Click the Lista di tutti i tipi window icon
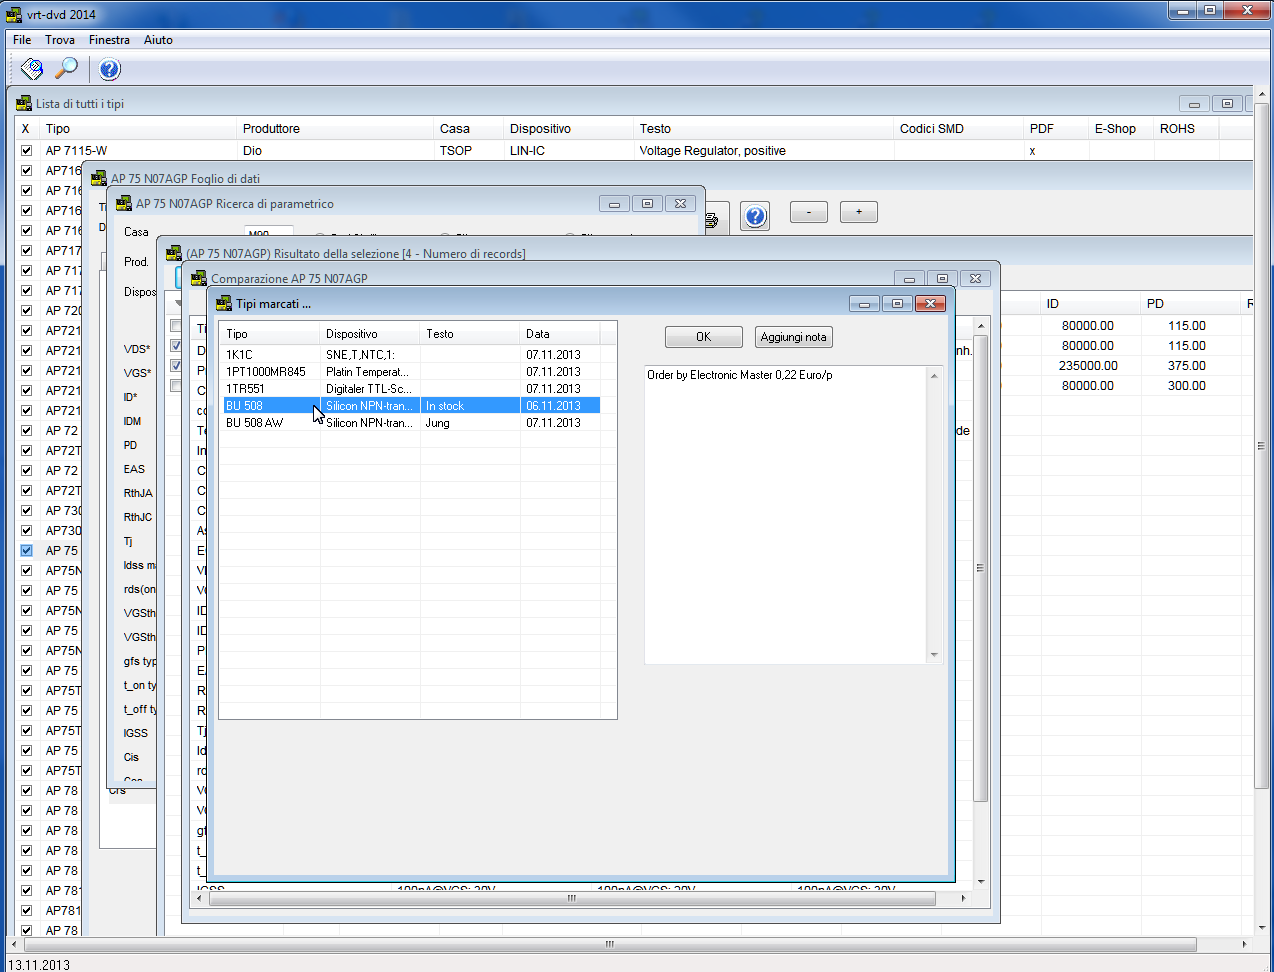 24,103
